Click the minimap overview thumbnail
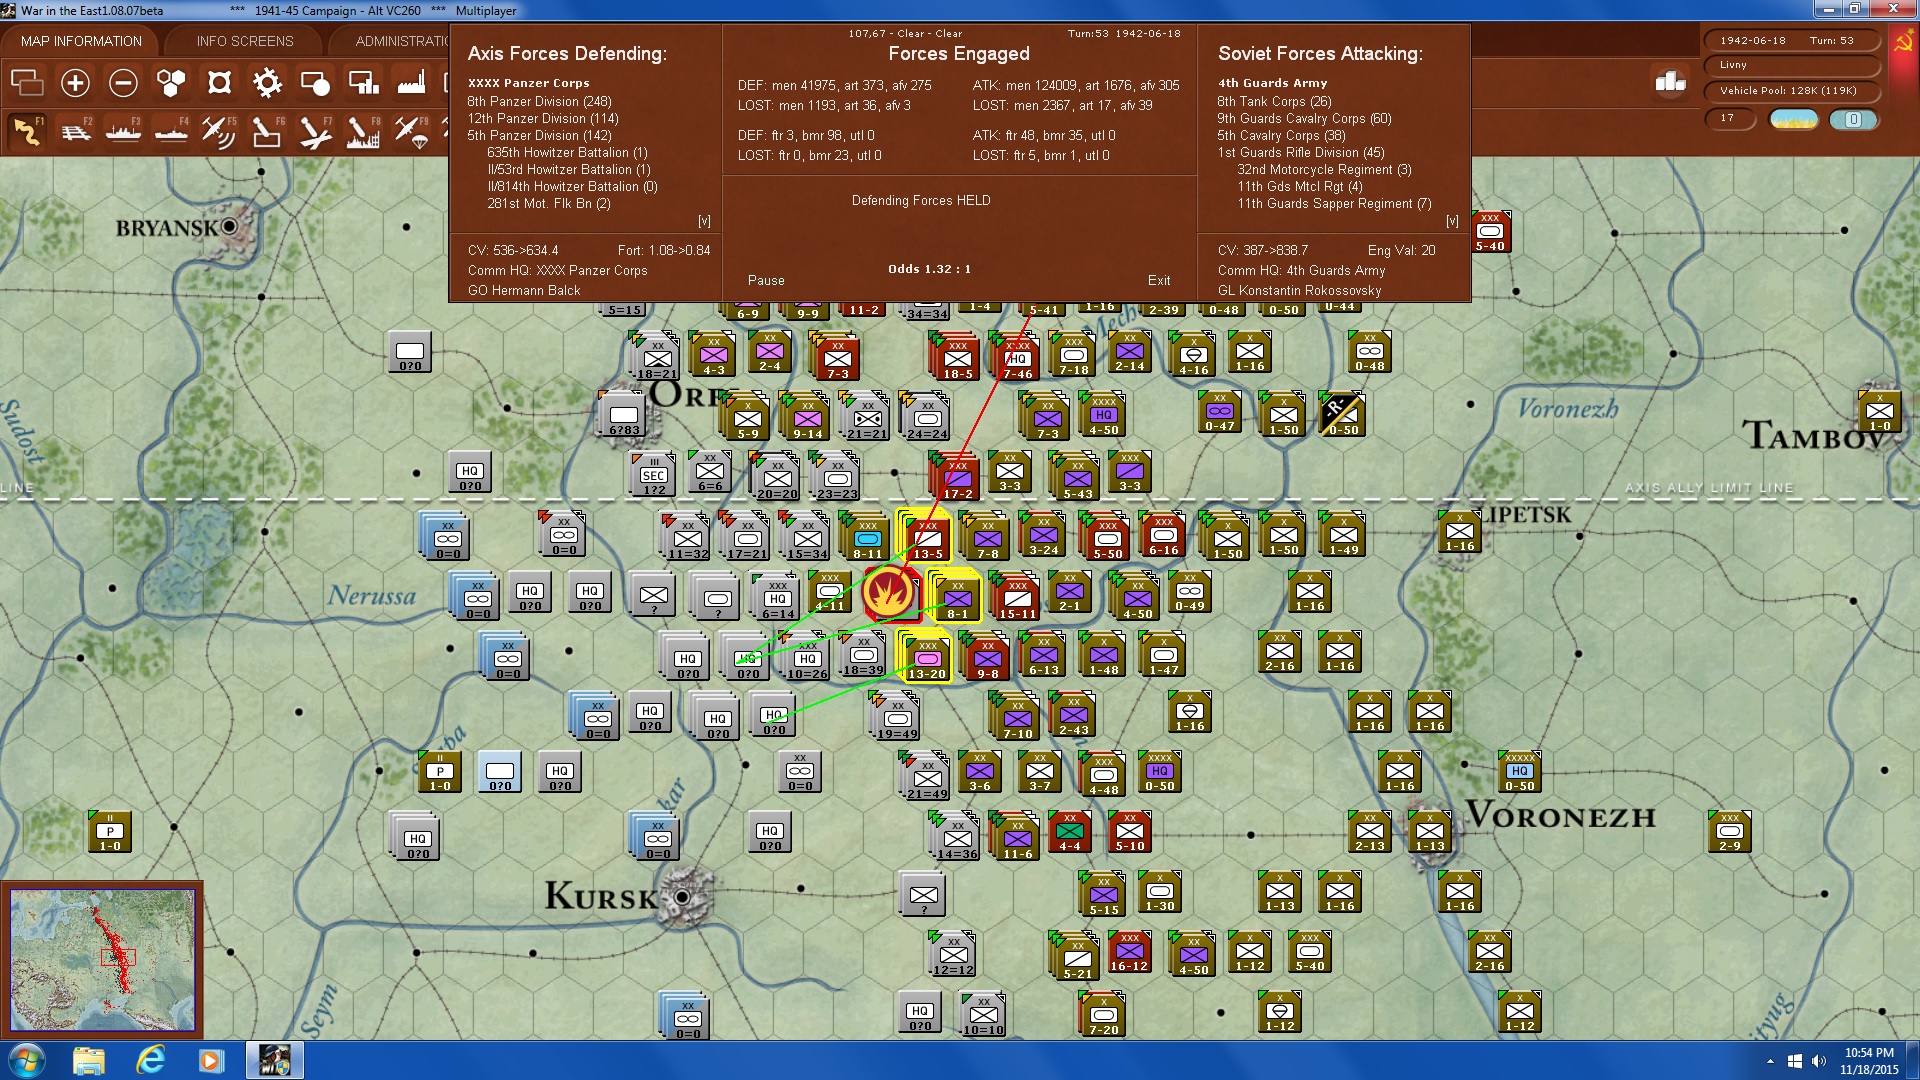The width and height of the screenshot is (1920, 1080). pos(102,960)
